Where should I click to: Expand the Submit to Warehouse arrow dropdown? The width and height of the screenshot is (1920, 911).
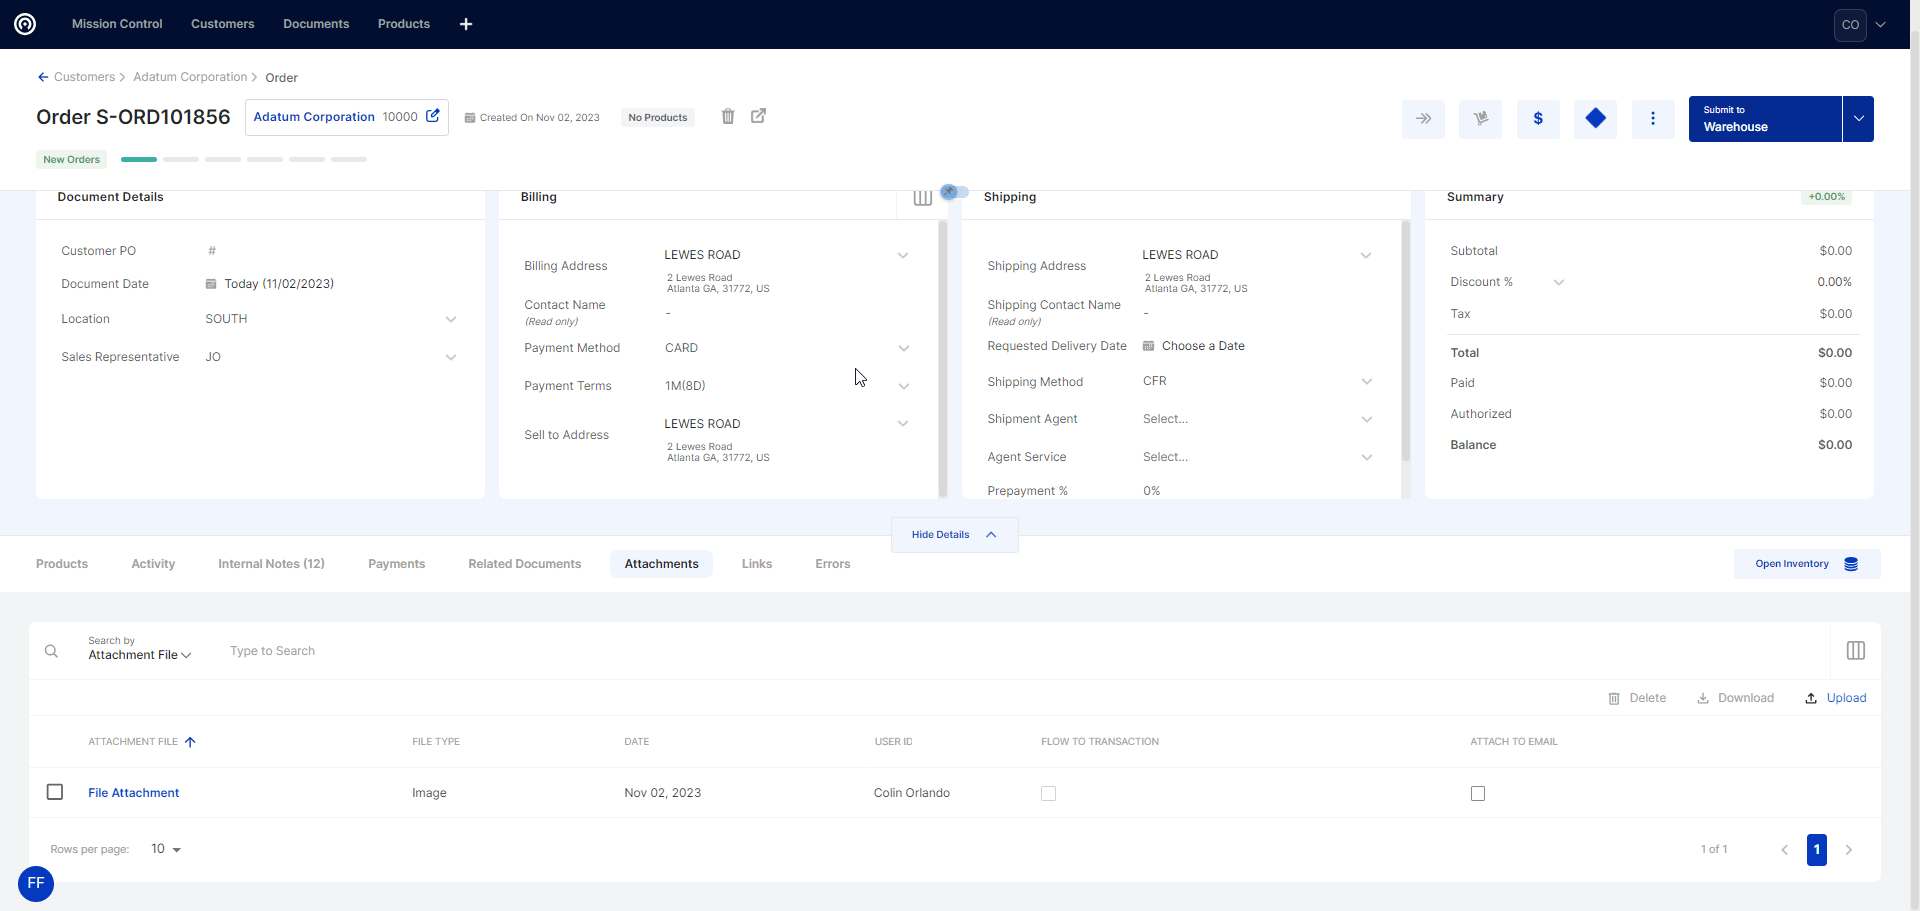(1858, 119)
